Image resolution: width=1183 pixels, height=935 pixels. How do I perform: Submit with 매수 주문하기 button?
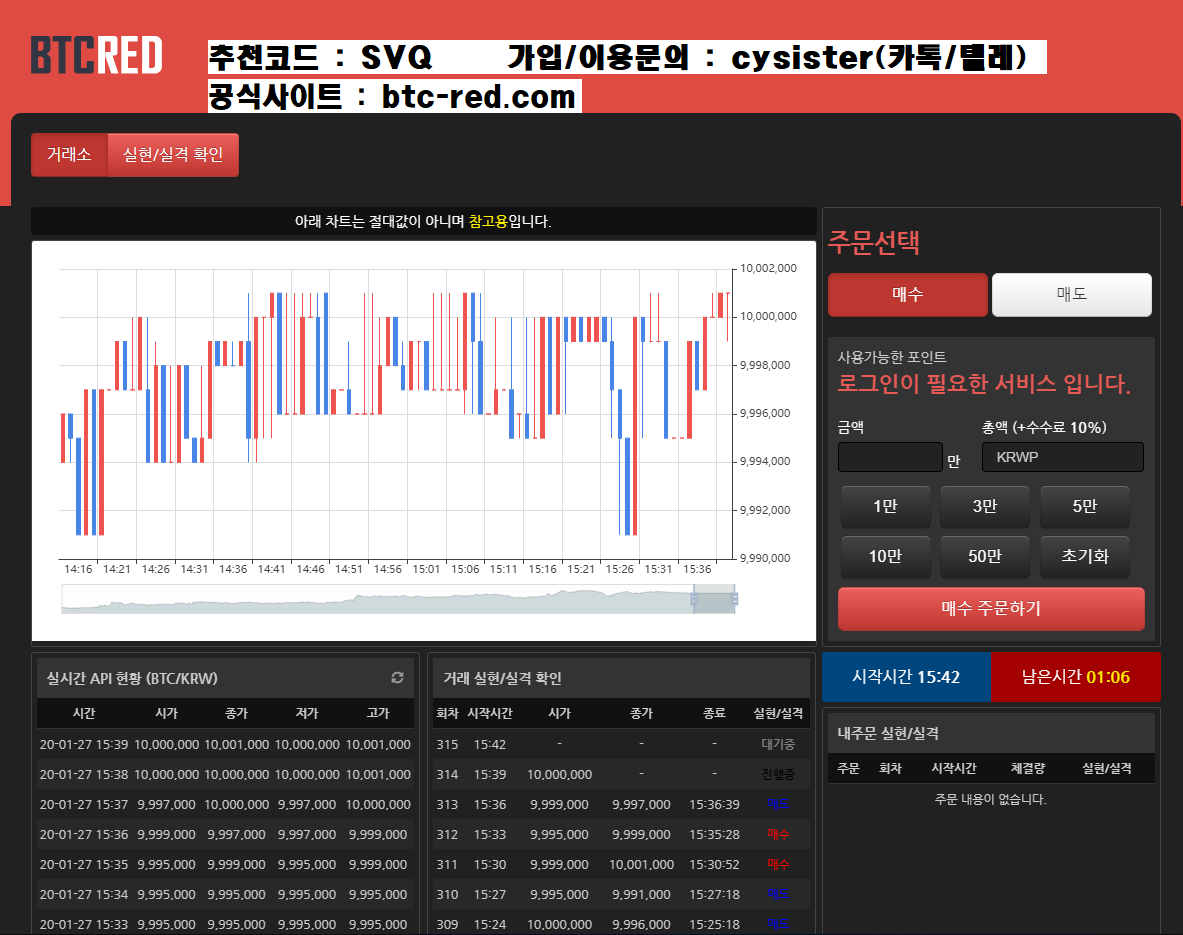990,608
